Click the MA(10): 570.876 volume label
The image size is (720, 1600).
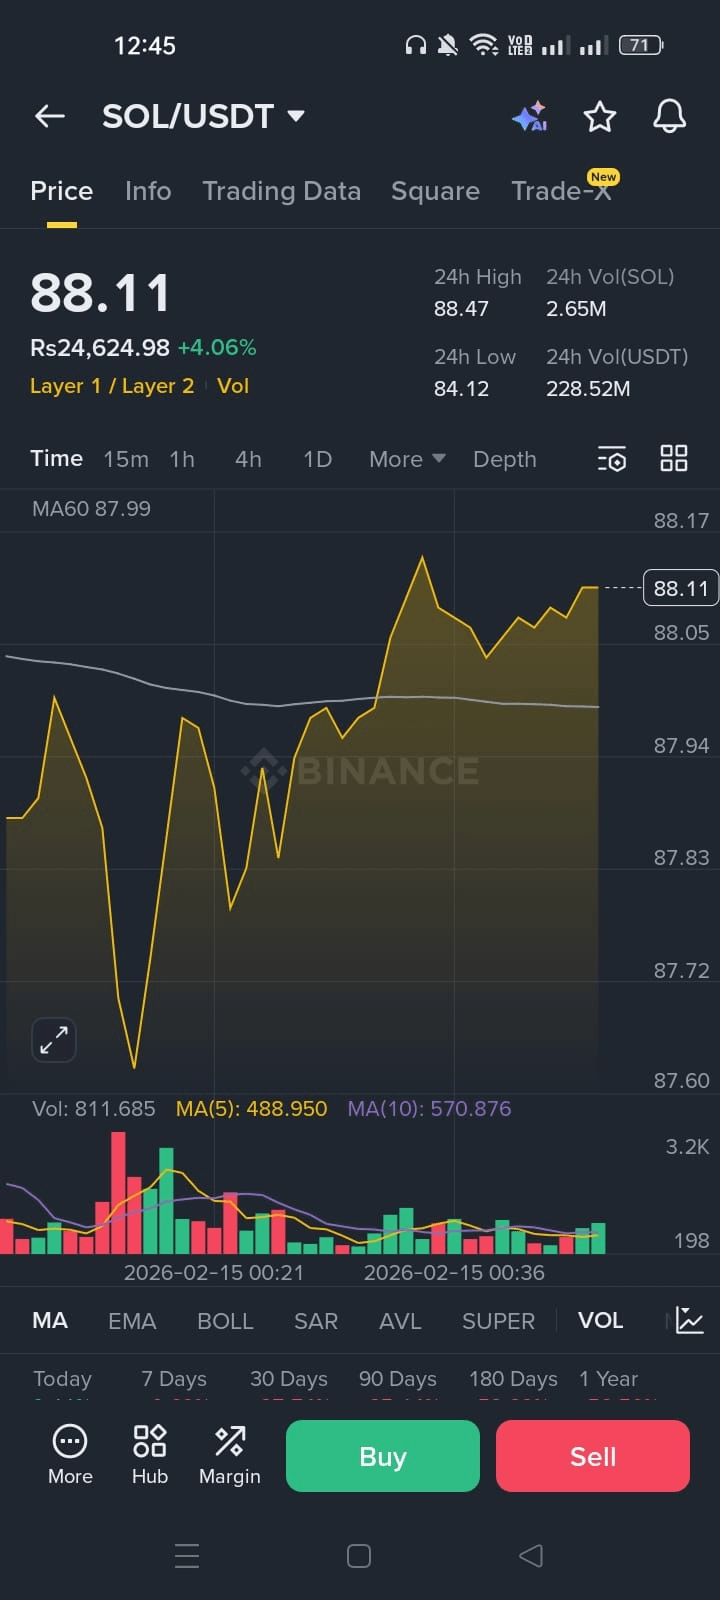[x=429, y=1109]
